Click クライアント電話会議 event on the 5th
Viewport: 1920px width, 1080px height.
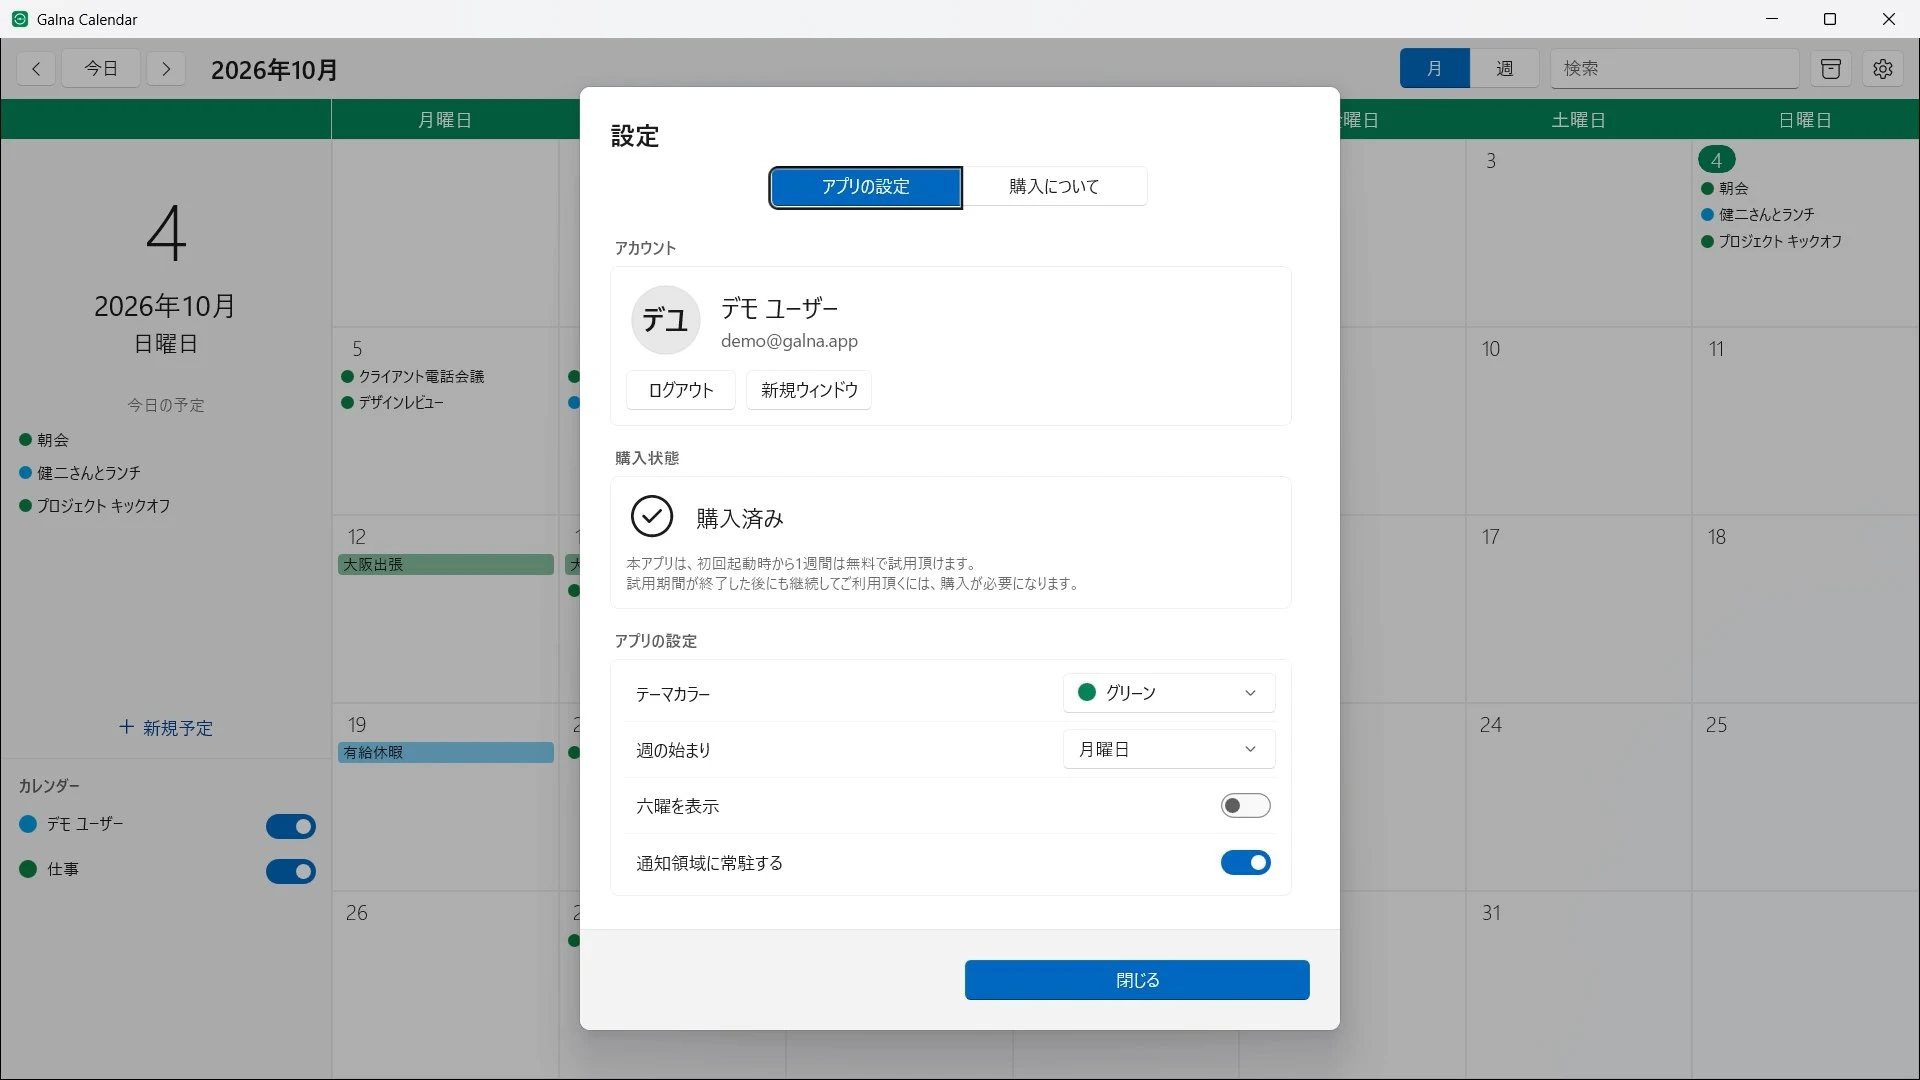[421, 377]
